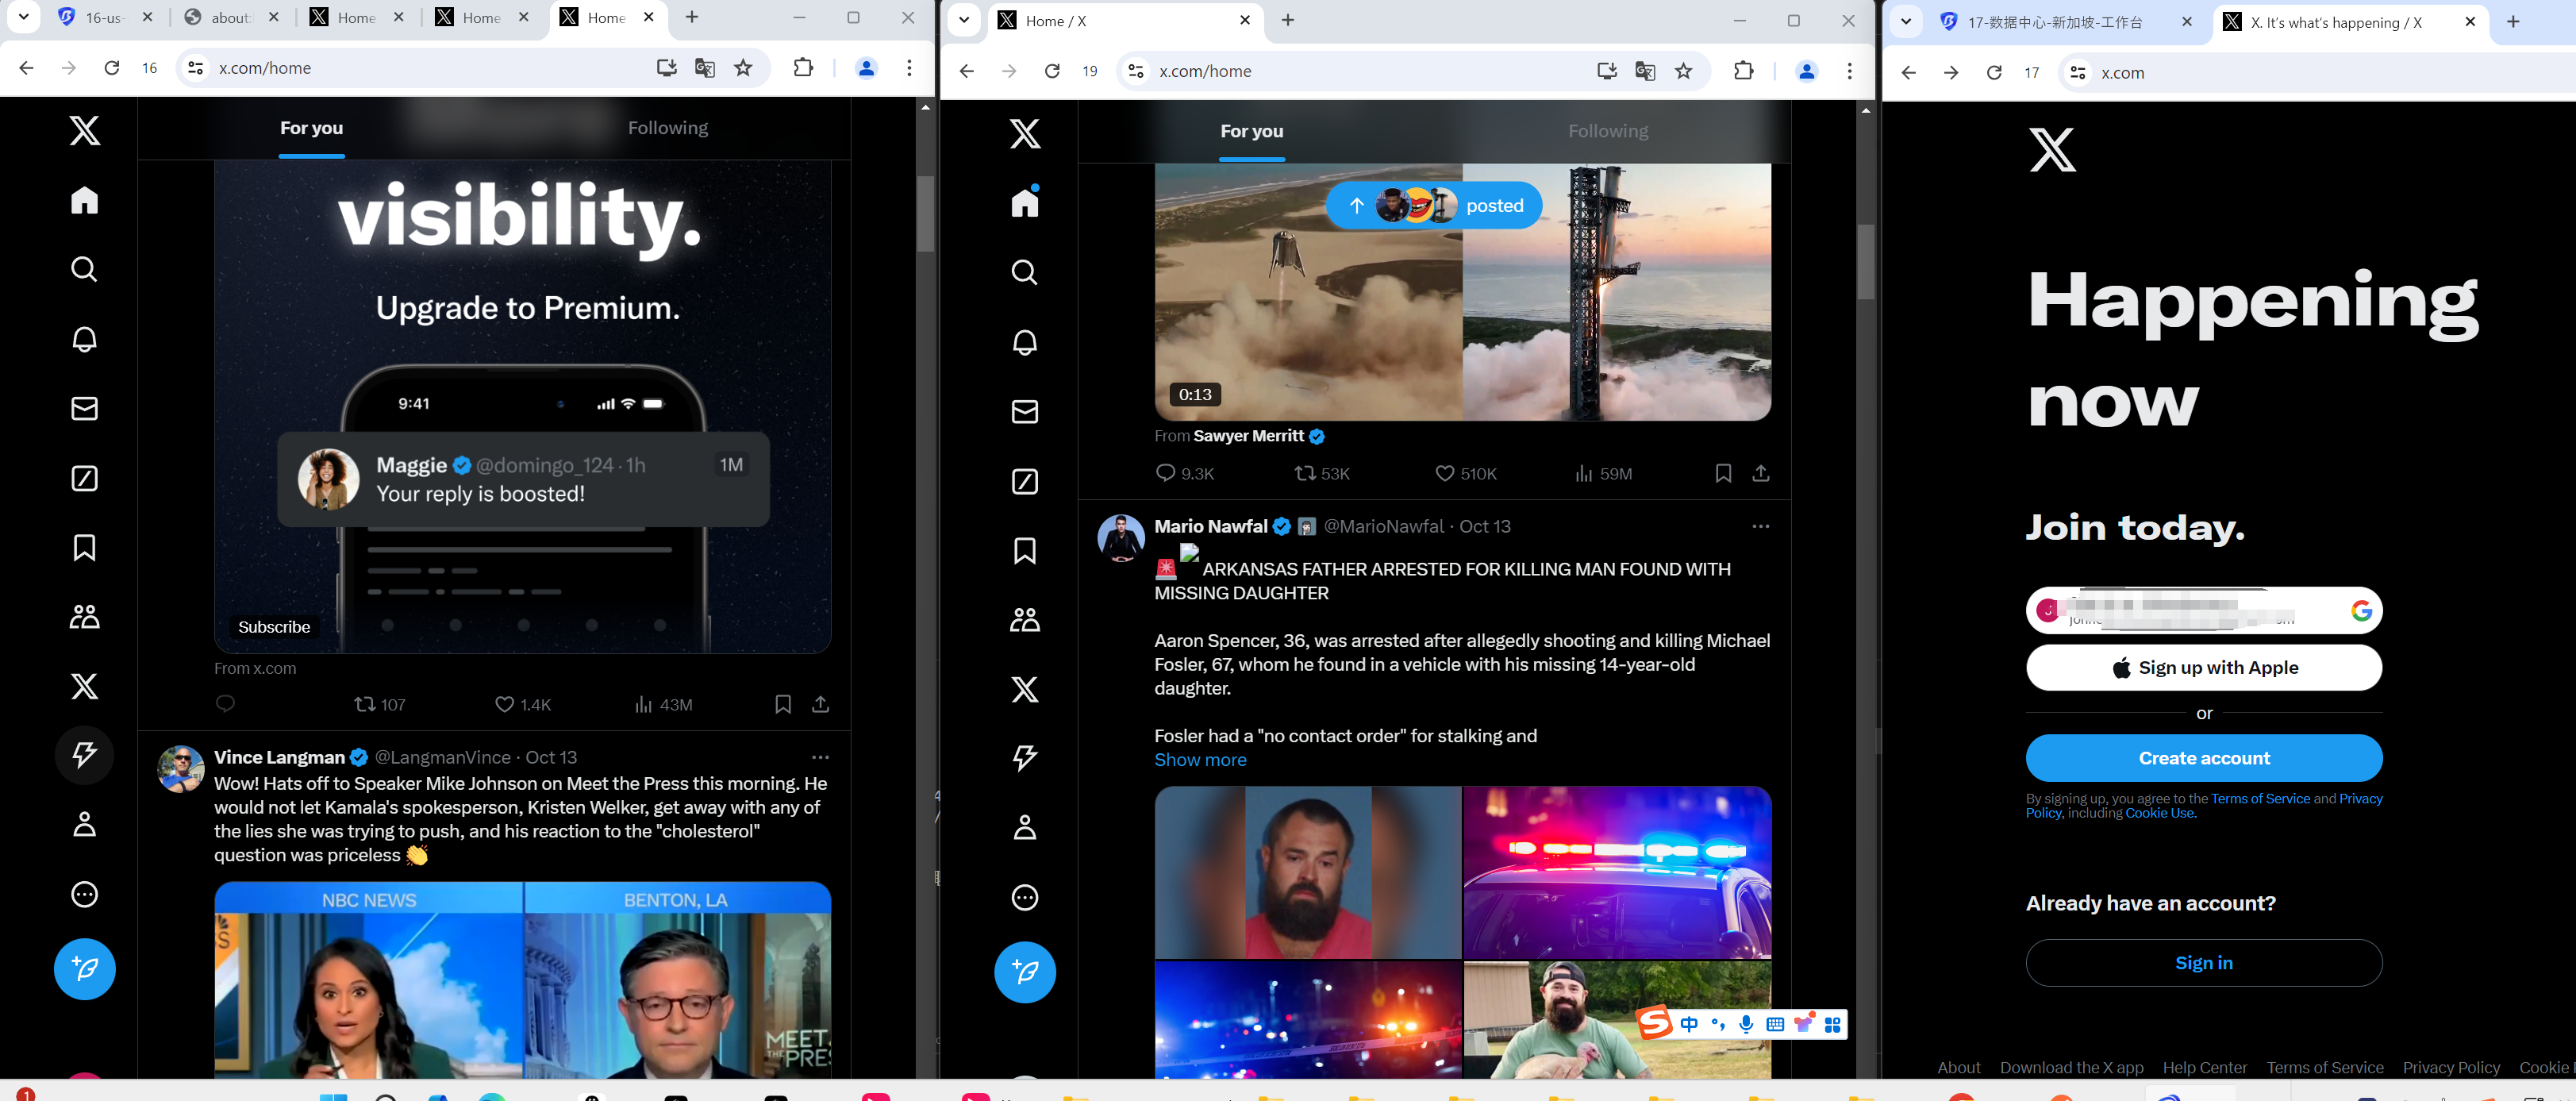Switch to Following tab in middle window
The height and width of the screenshot is (1101, 2576).
pos(1607,131)
